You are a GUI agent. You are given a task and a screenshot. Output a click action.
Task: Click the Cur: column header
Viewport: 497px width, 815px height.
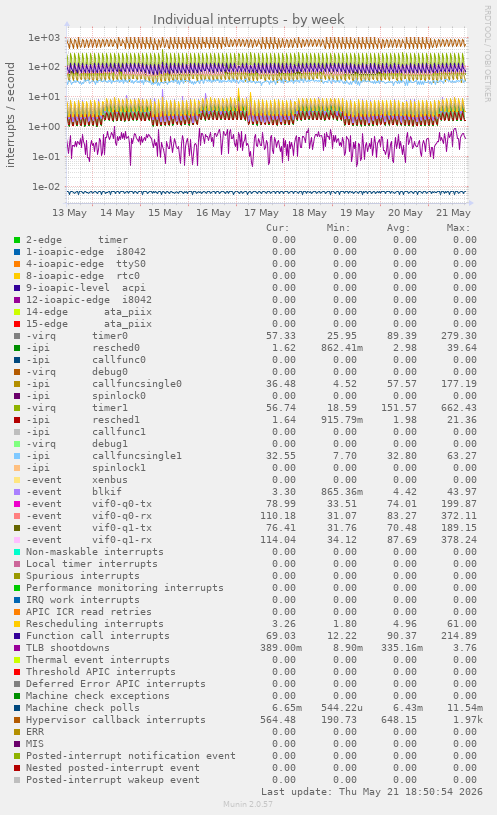tap(278, 228)
